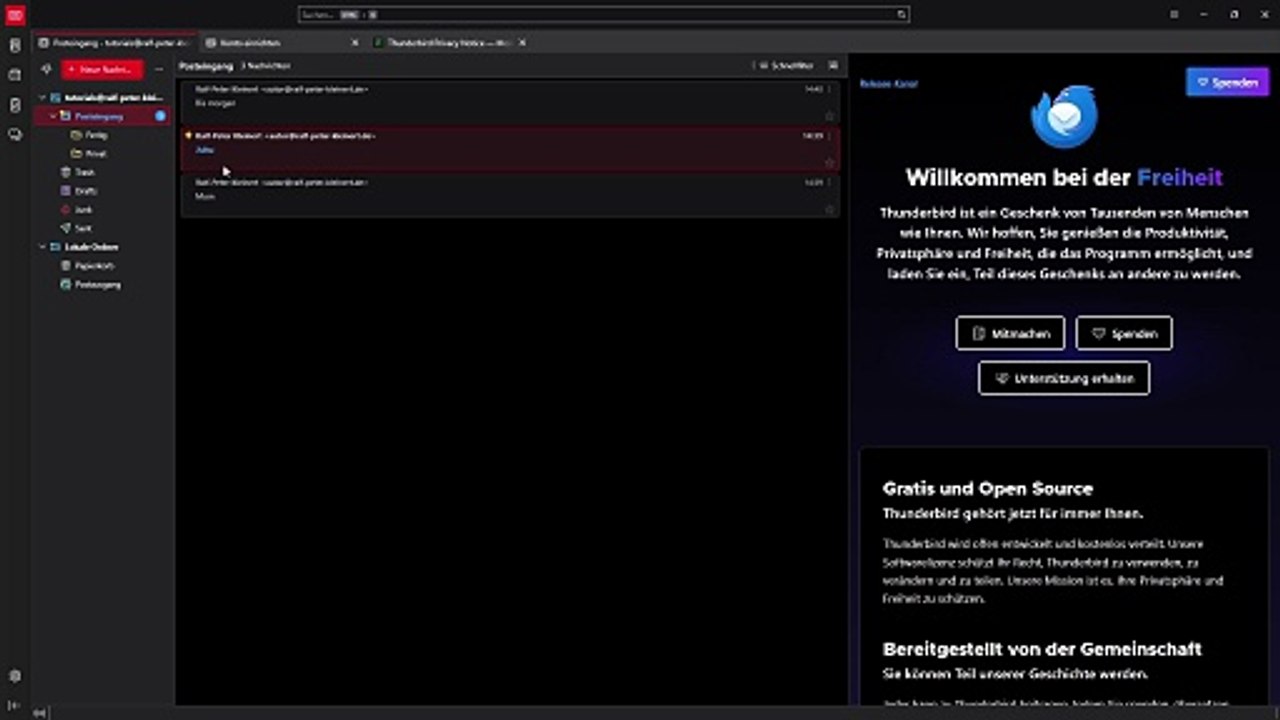Image resolution: width=1280 pixels, height=720 pixels.
Task: Select the Sent folder icon
Action: point(65,228)
